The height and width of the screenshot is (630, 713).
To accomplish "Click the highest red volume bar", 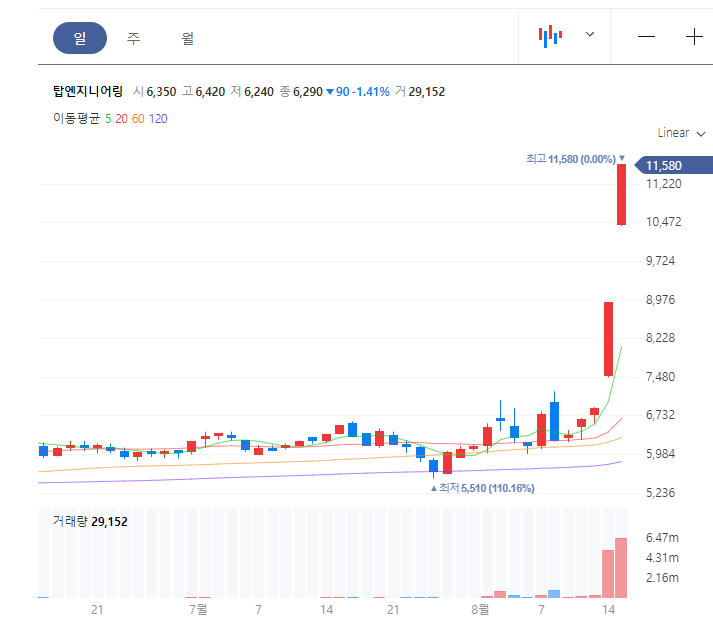I will click(x=621, y=568).
